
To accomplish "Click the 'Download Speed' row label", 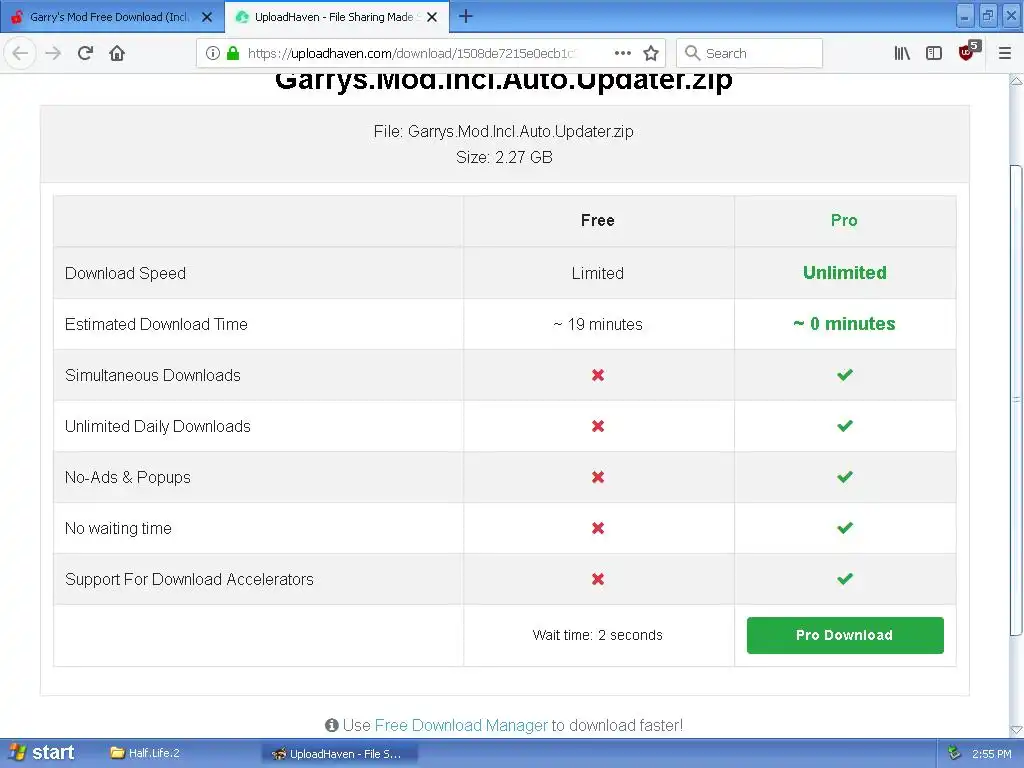I will pos(125,273).
